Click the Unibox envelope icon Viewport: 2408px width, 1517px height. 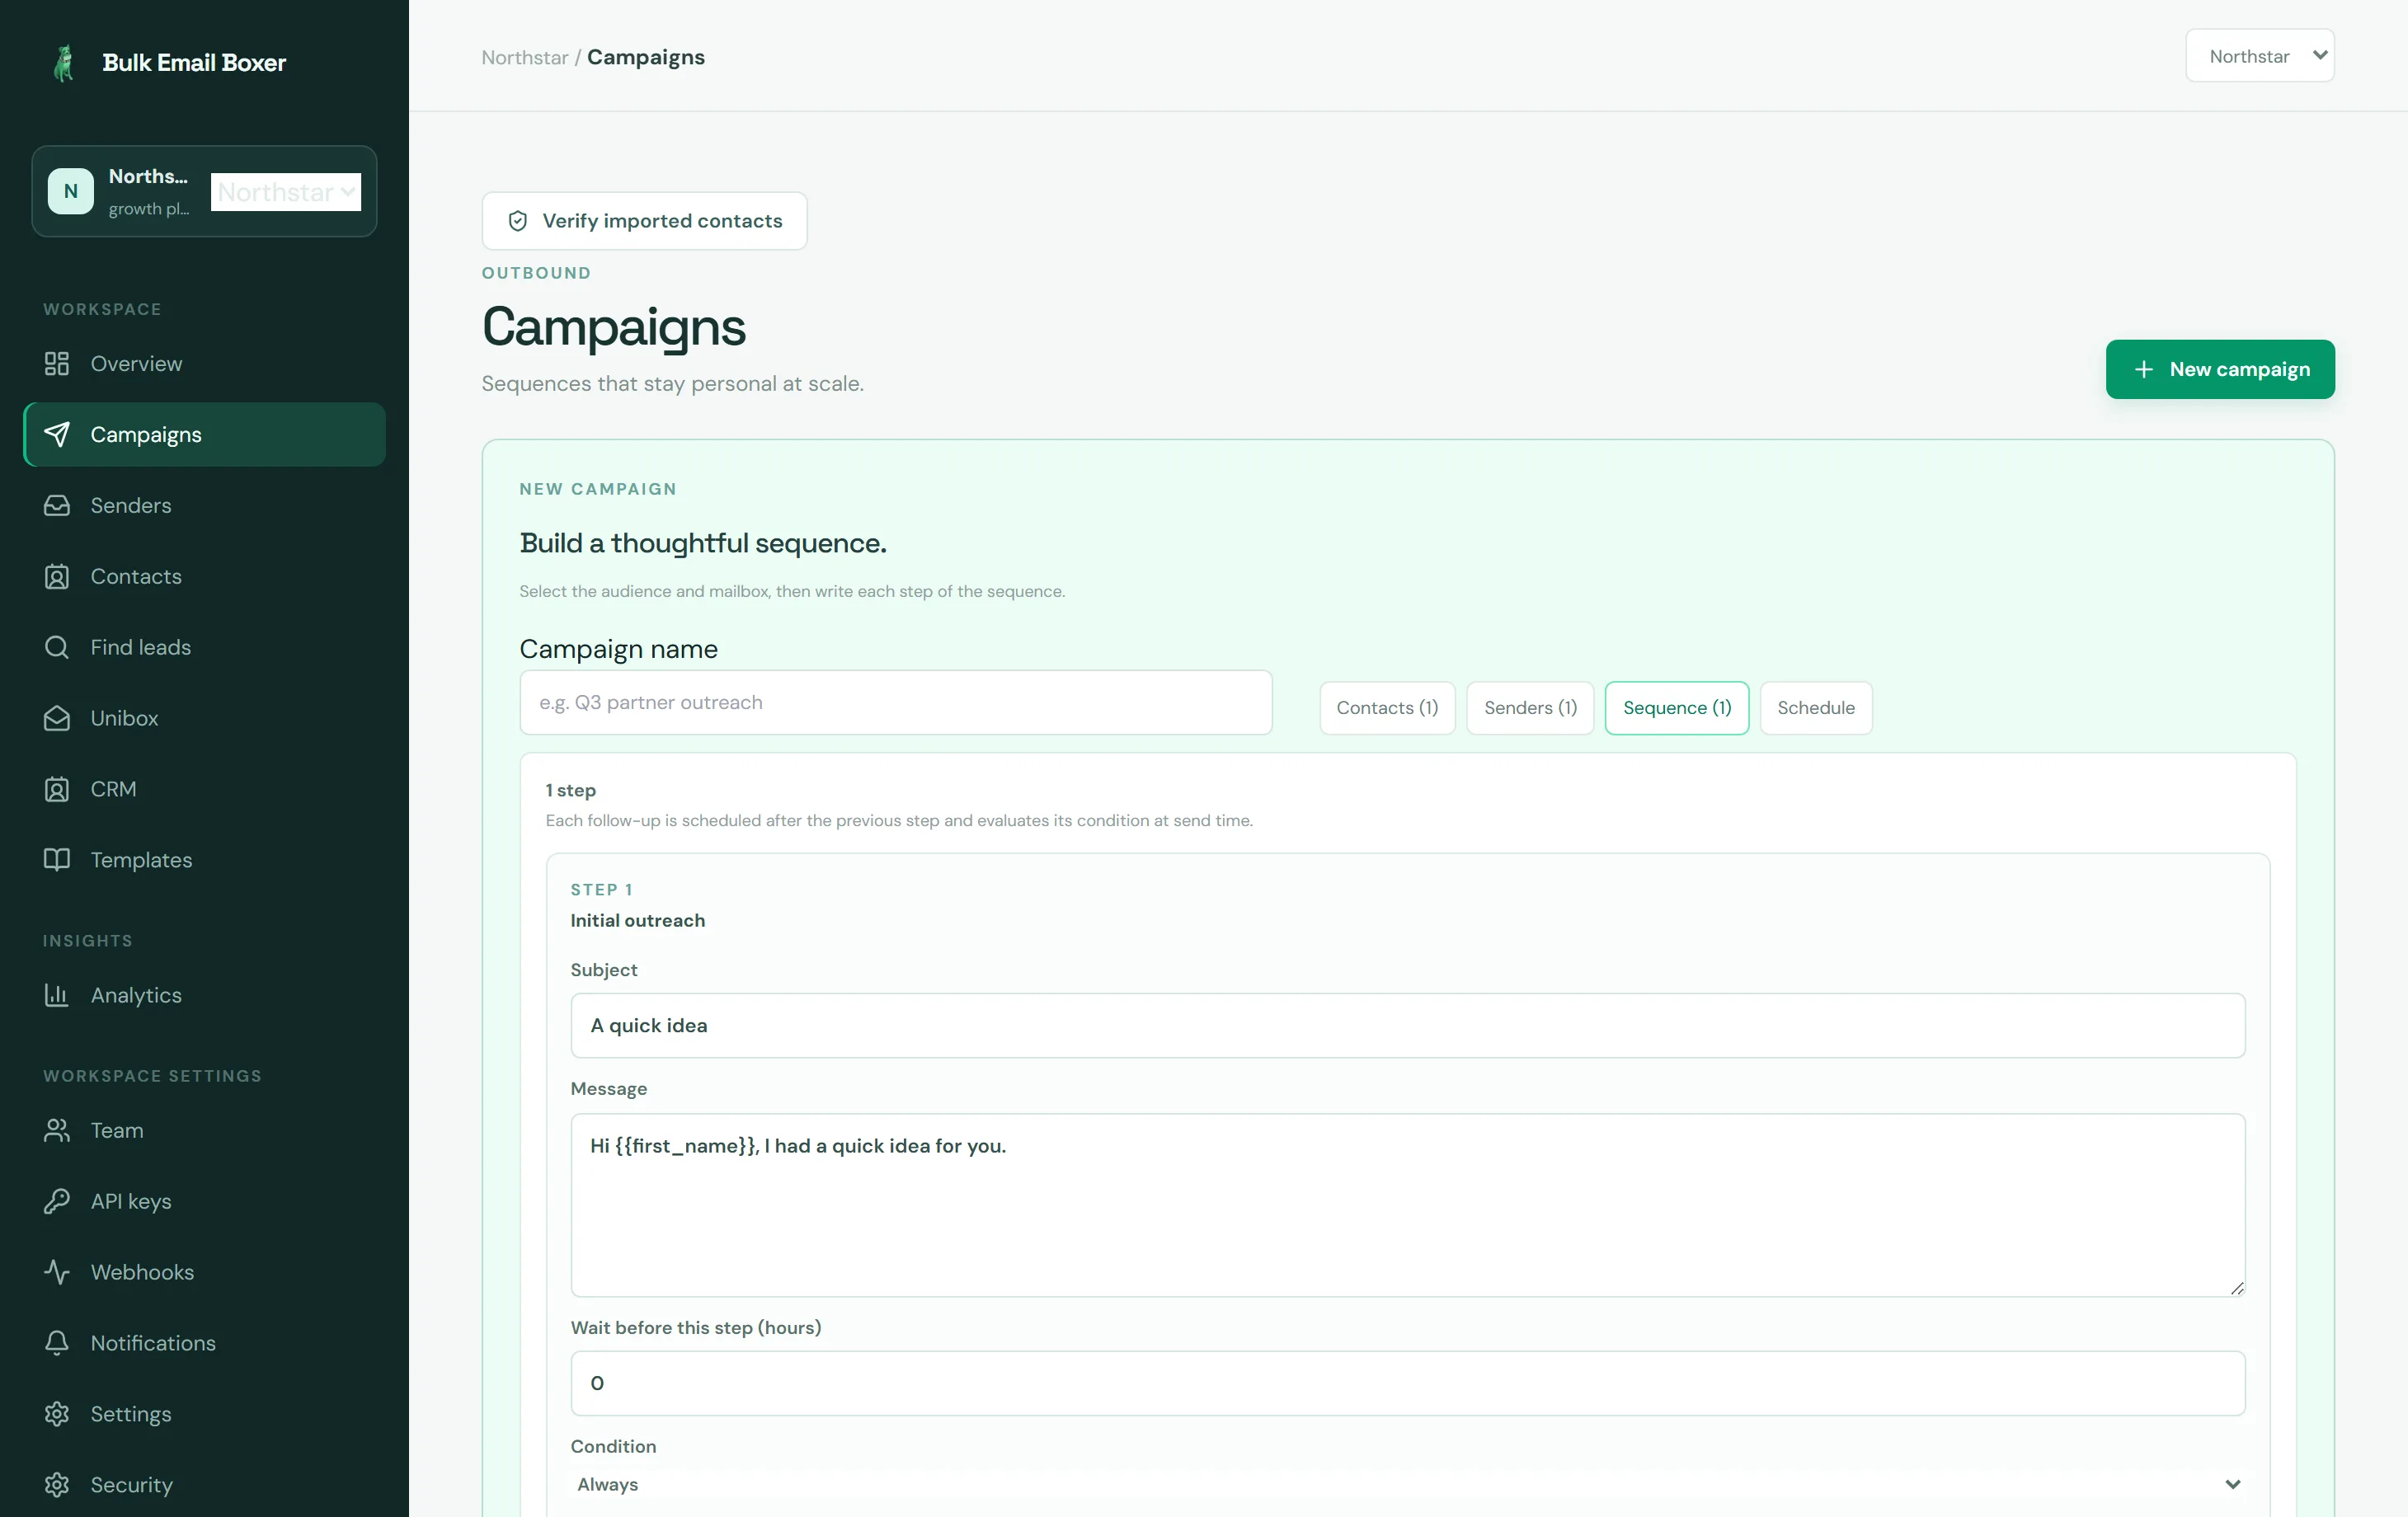click(57, 718)
